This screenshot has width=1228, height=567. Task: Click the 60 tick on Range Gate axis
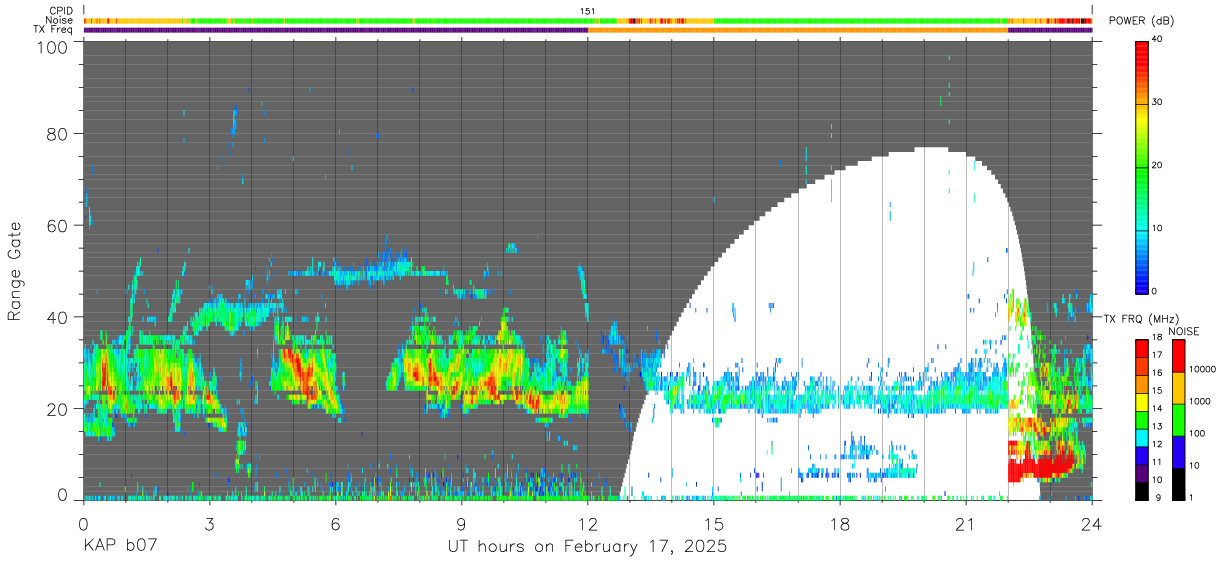point(57,226)
